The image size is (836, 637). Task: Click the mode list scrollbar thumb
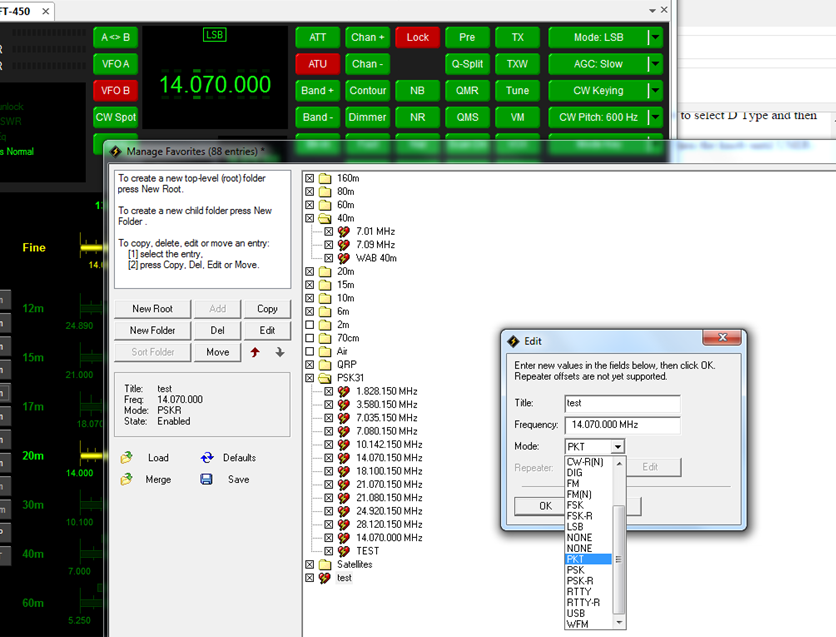pos(618,559)
